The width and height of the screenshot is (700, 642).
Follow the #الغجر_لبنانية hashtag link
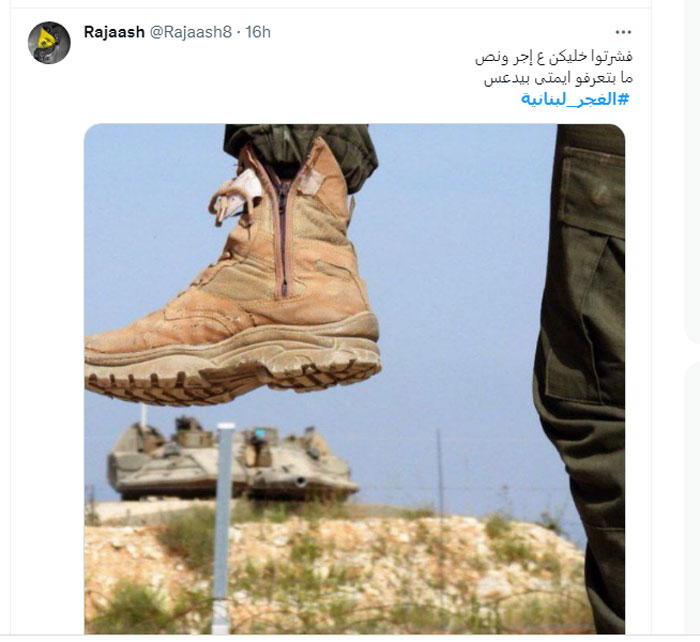pos(575,99)
